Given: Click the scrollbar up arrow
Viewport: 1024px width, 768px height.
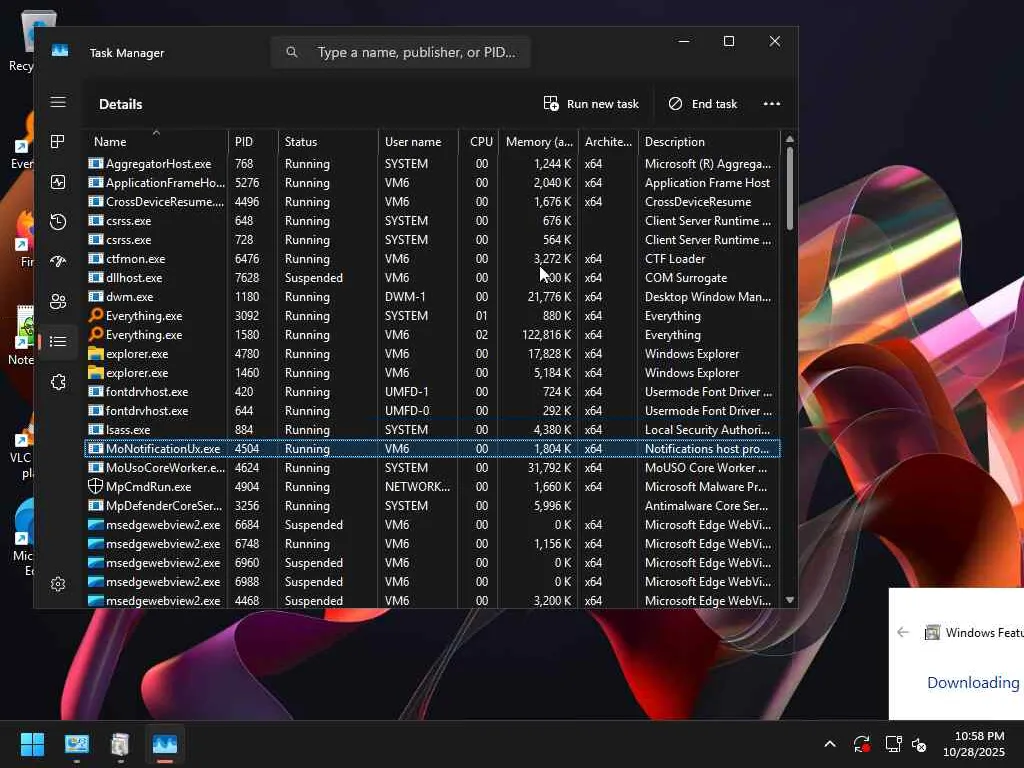Looking at the screenshot, I should 790,139.
